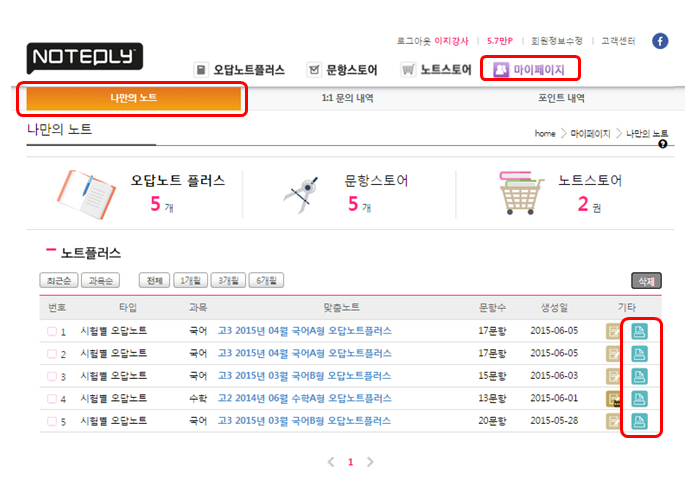Open row 5 note 고3 2015년 03월 국어B형
696x489 pixels.
[x=304, y=421]
